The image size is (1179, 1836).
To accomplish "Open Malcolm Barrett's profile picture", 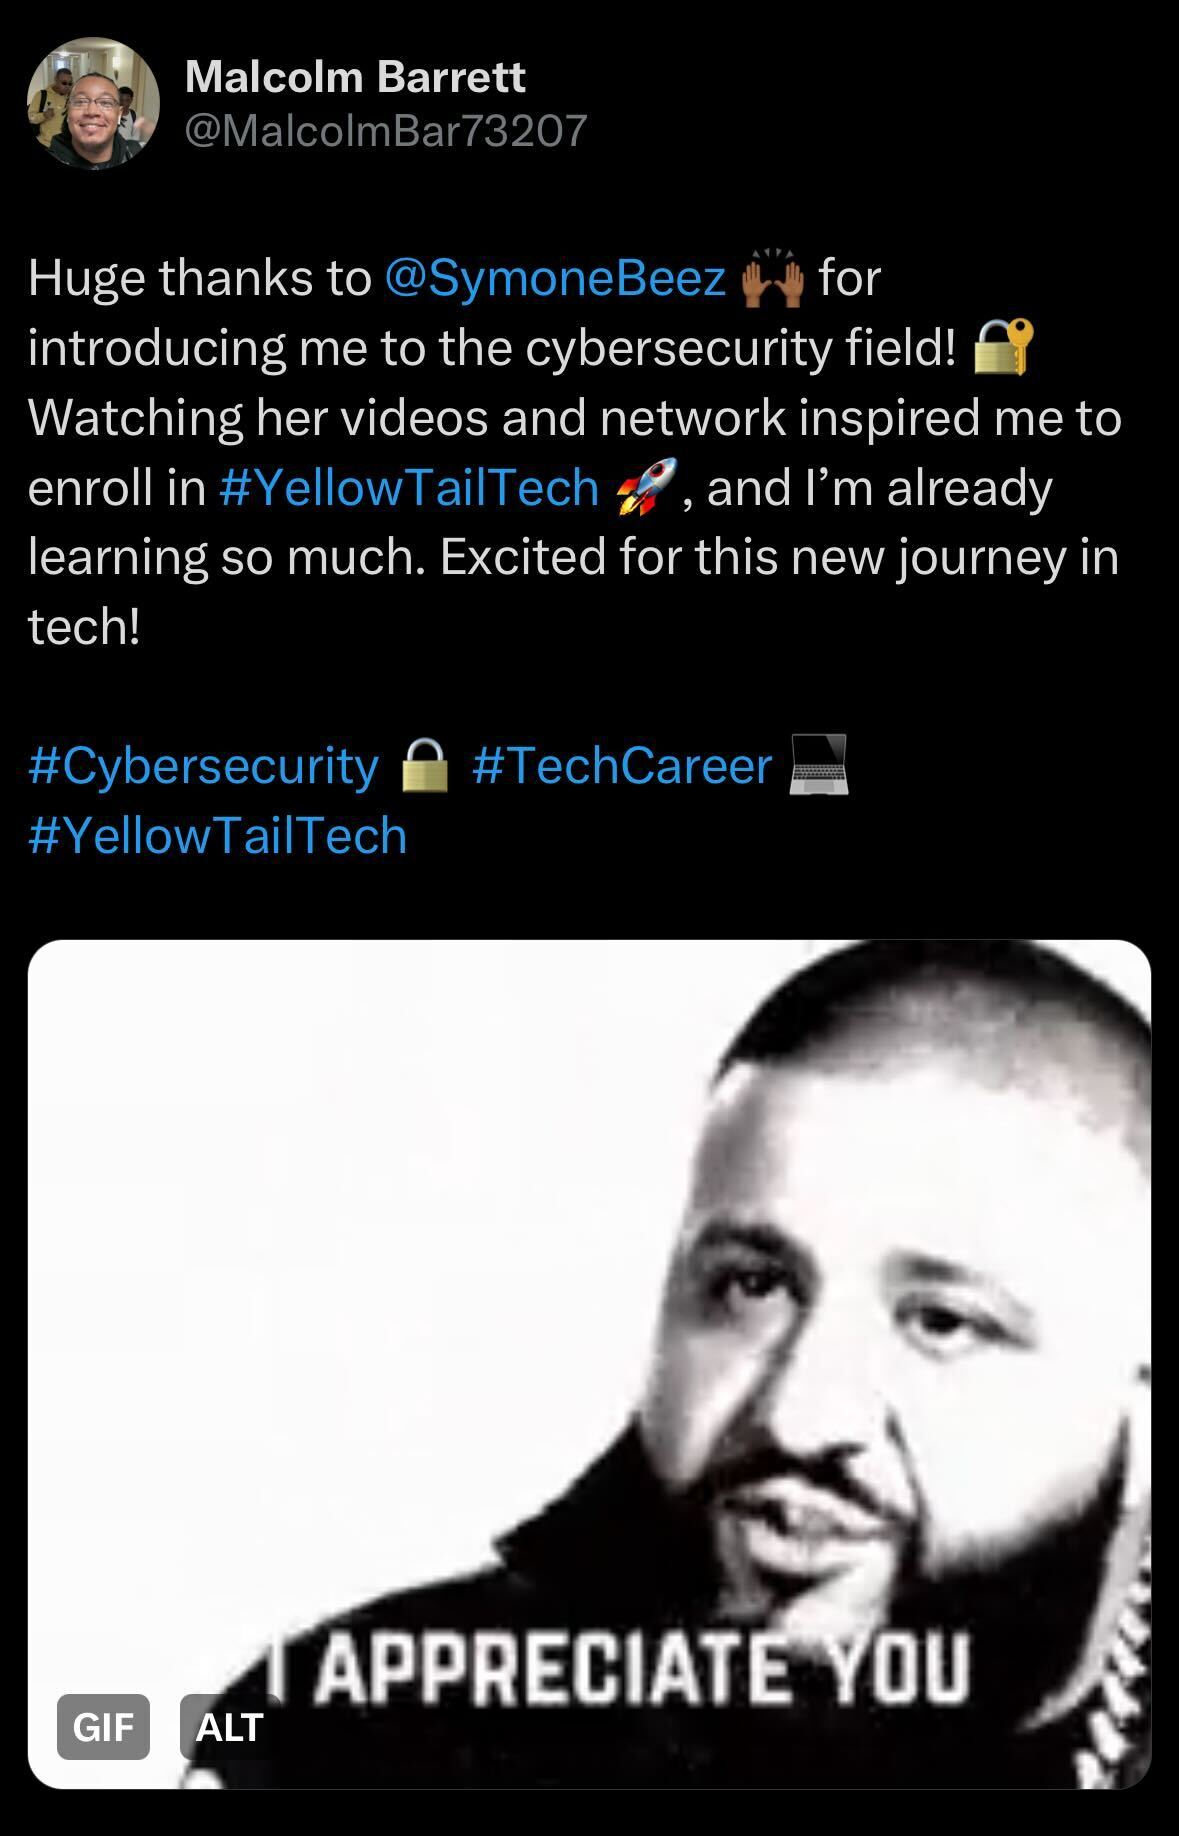I will 92,103.
